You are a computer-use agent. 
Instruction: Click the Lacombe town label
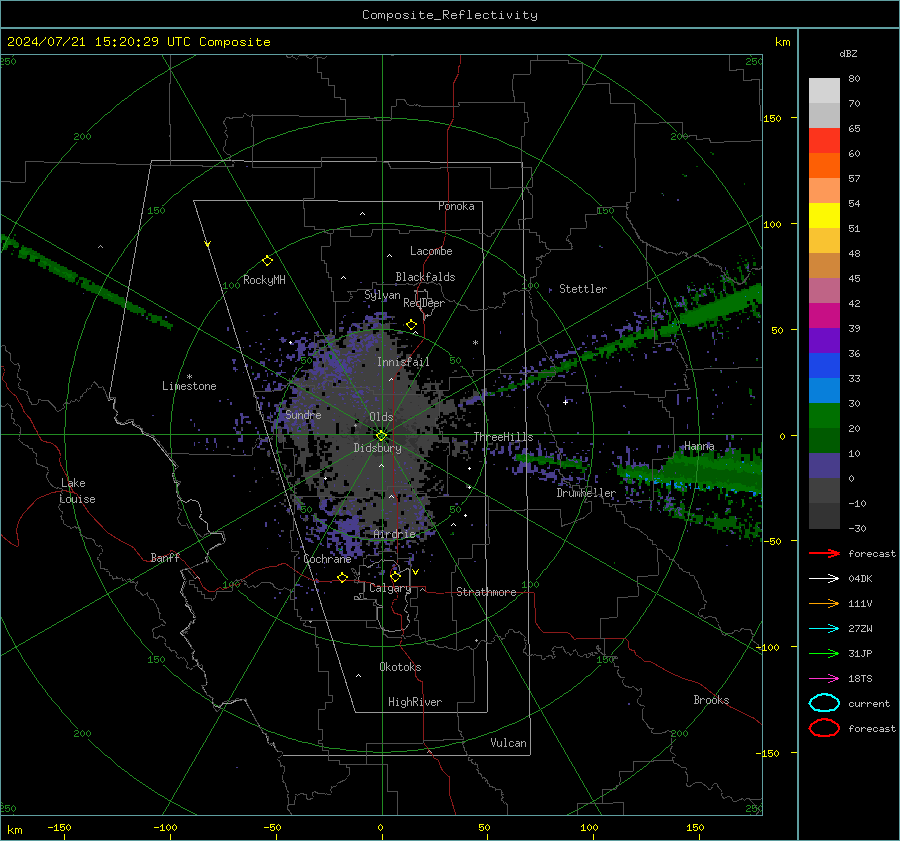[431, 251]
